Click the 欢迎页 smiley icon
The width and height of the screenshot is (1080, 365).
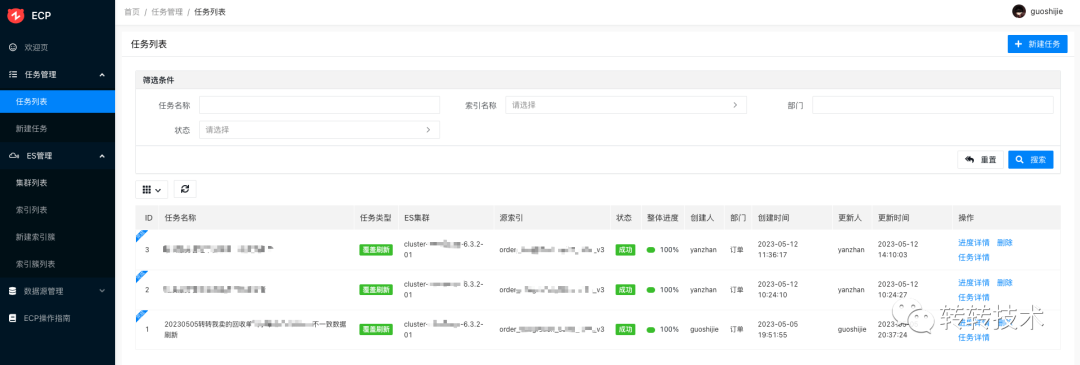click(13, 48)
